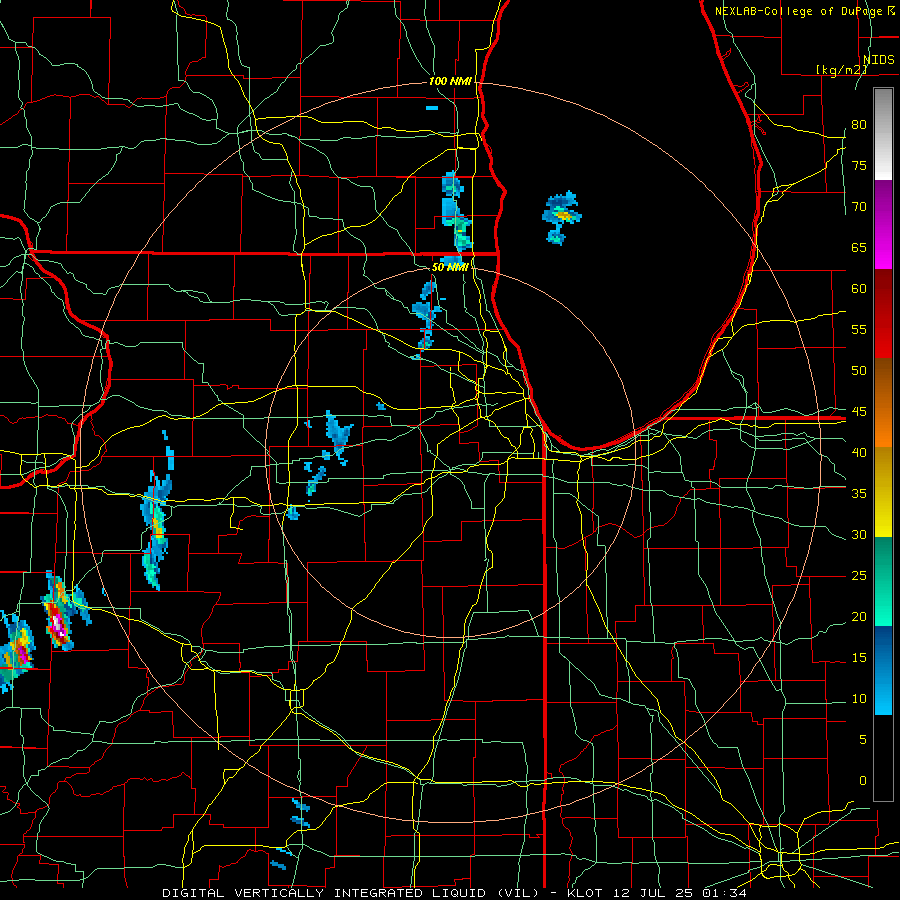Screen dimensions: 900x900
Task: Click the 50 NMI range ring label
Action: 451,267
